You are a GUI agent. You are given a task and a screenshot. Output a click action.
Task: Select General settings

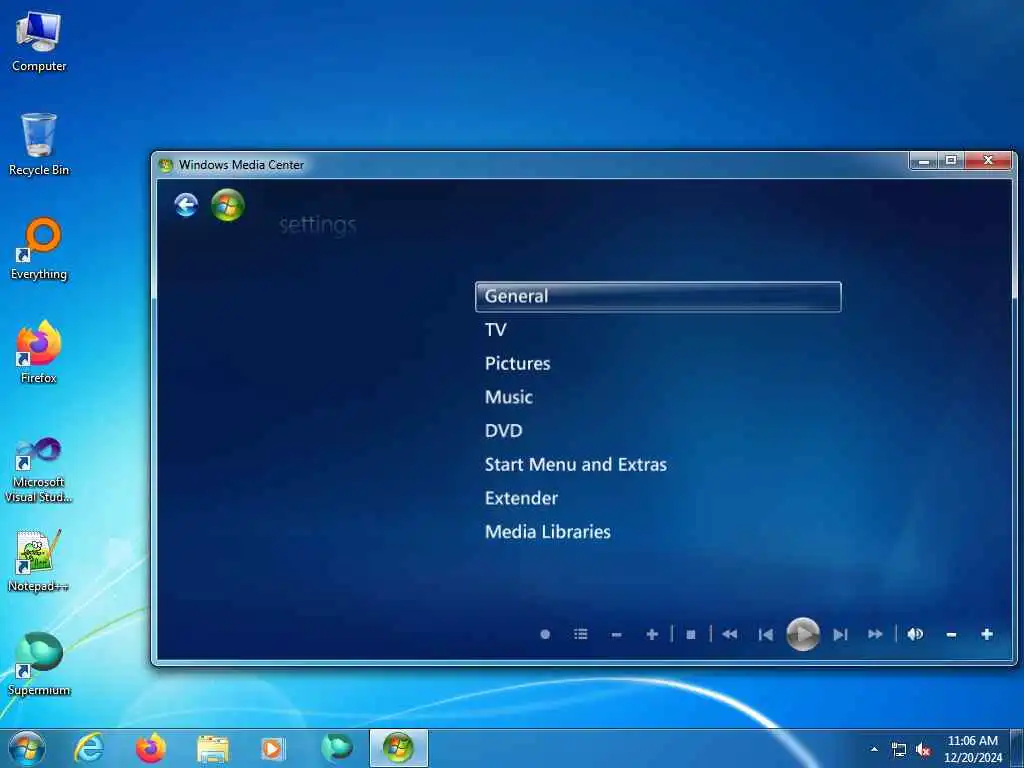[x=658, y=296]
